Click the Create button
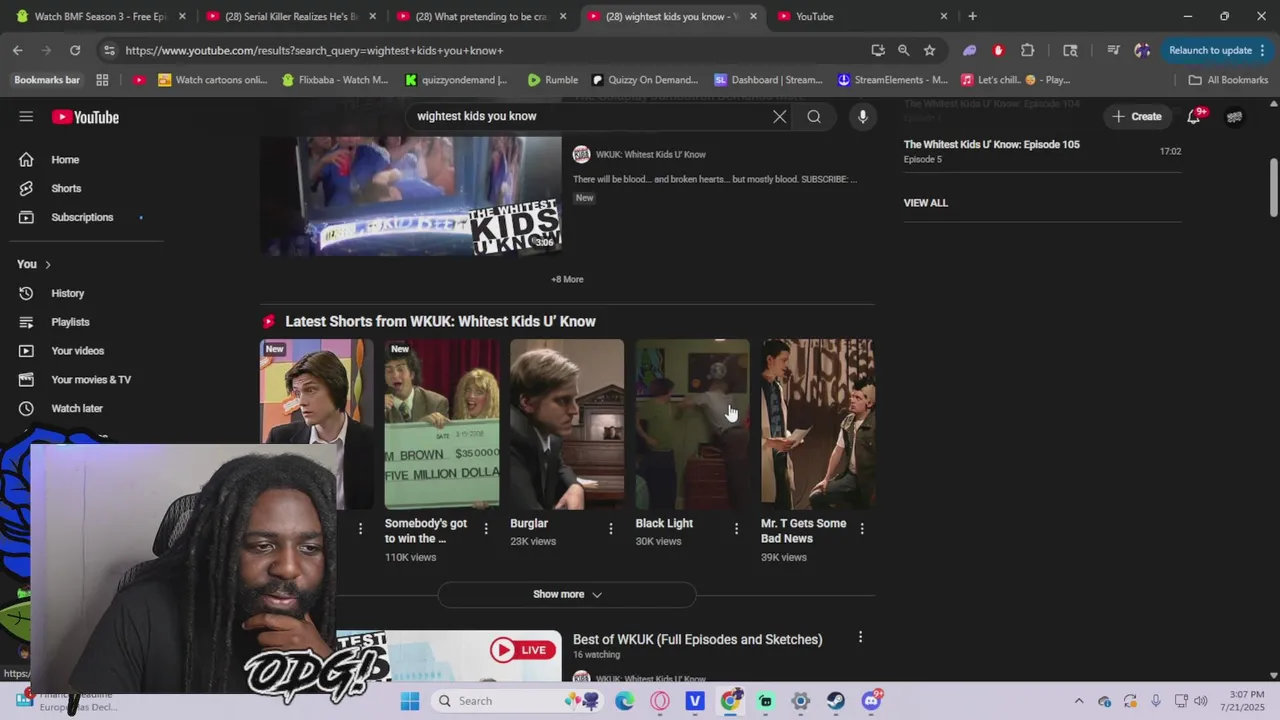Viewport: 1280px width, 720px height. tap(1137, 117)
